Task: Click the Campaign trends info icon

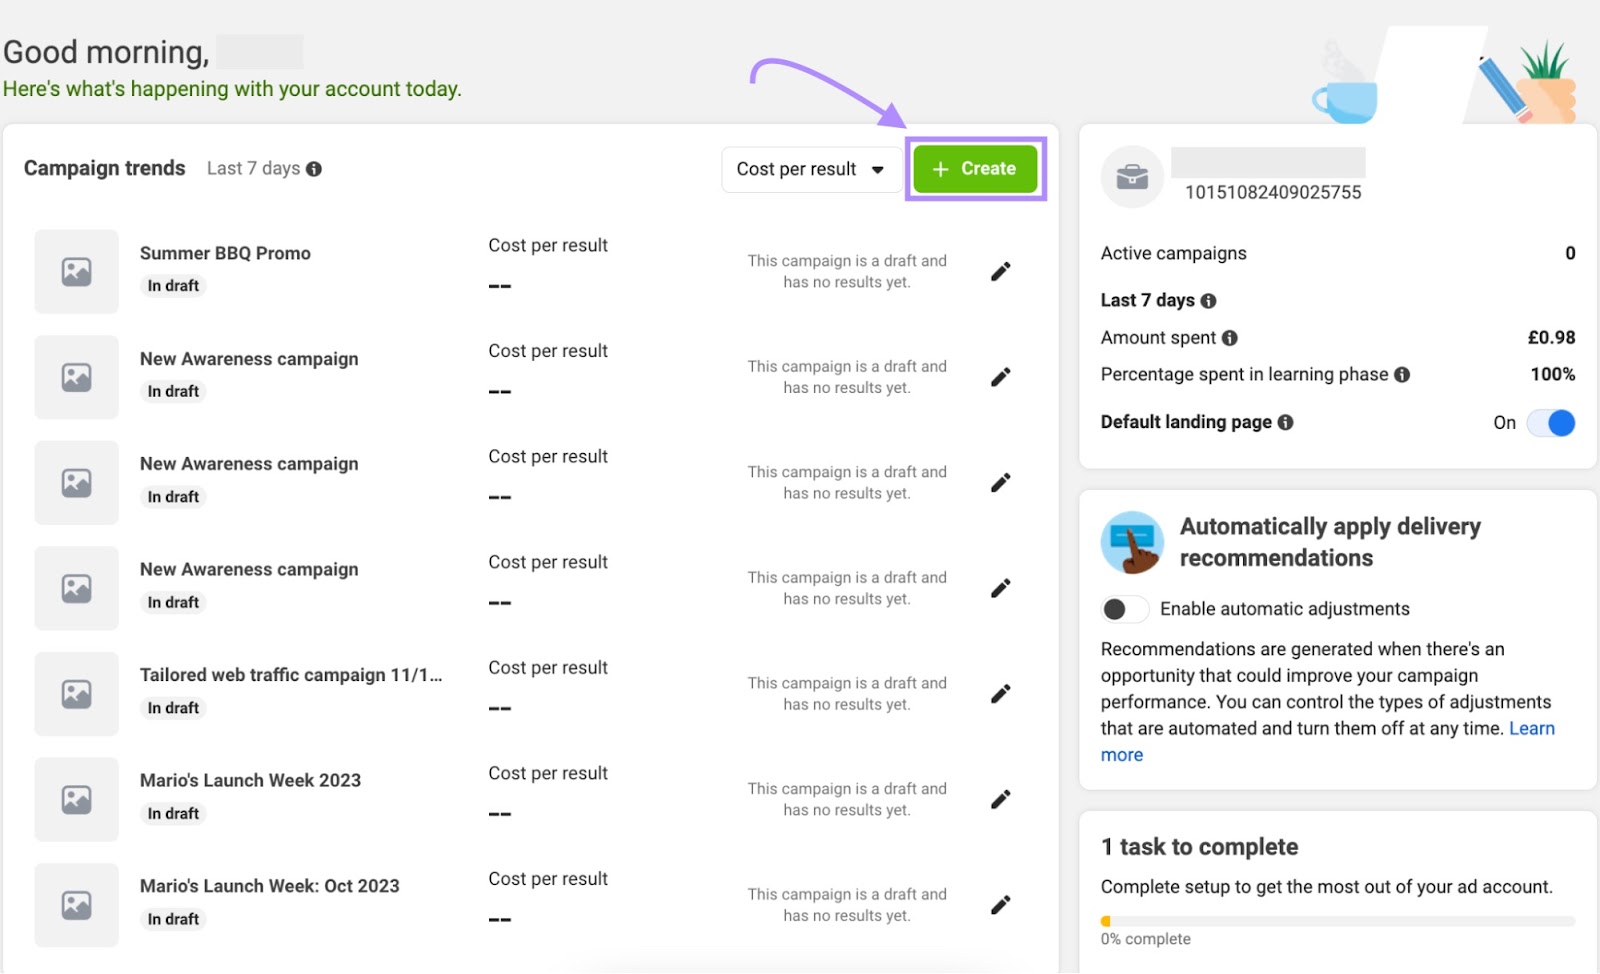Action: coord(312,168)
